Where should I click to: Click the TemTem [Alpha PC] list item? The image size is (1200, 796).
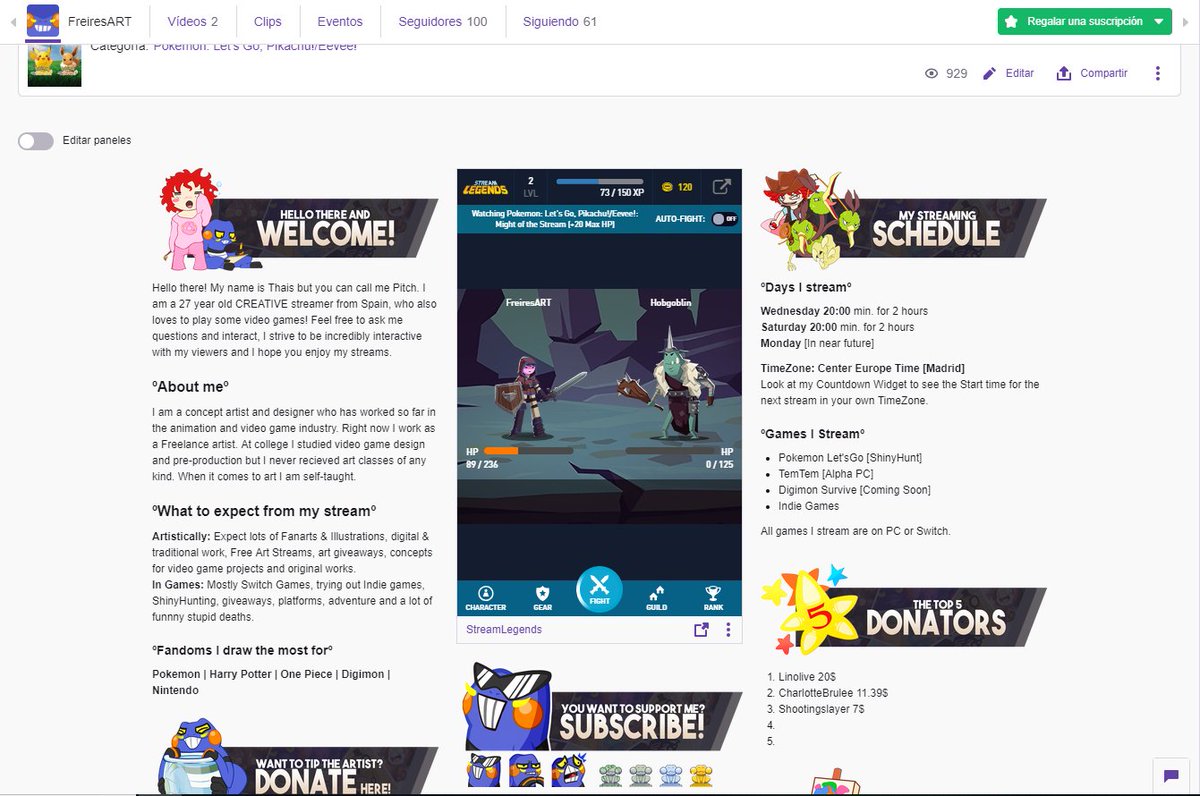click(x=826, y=474)
